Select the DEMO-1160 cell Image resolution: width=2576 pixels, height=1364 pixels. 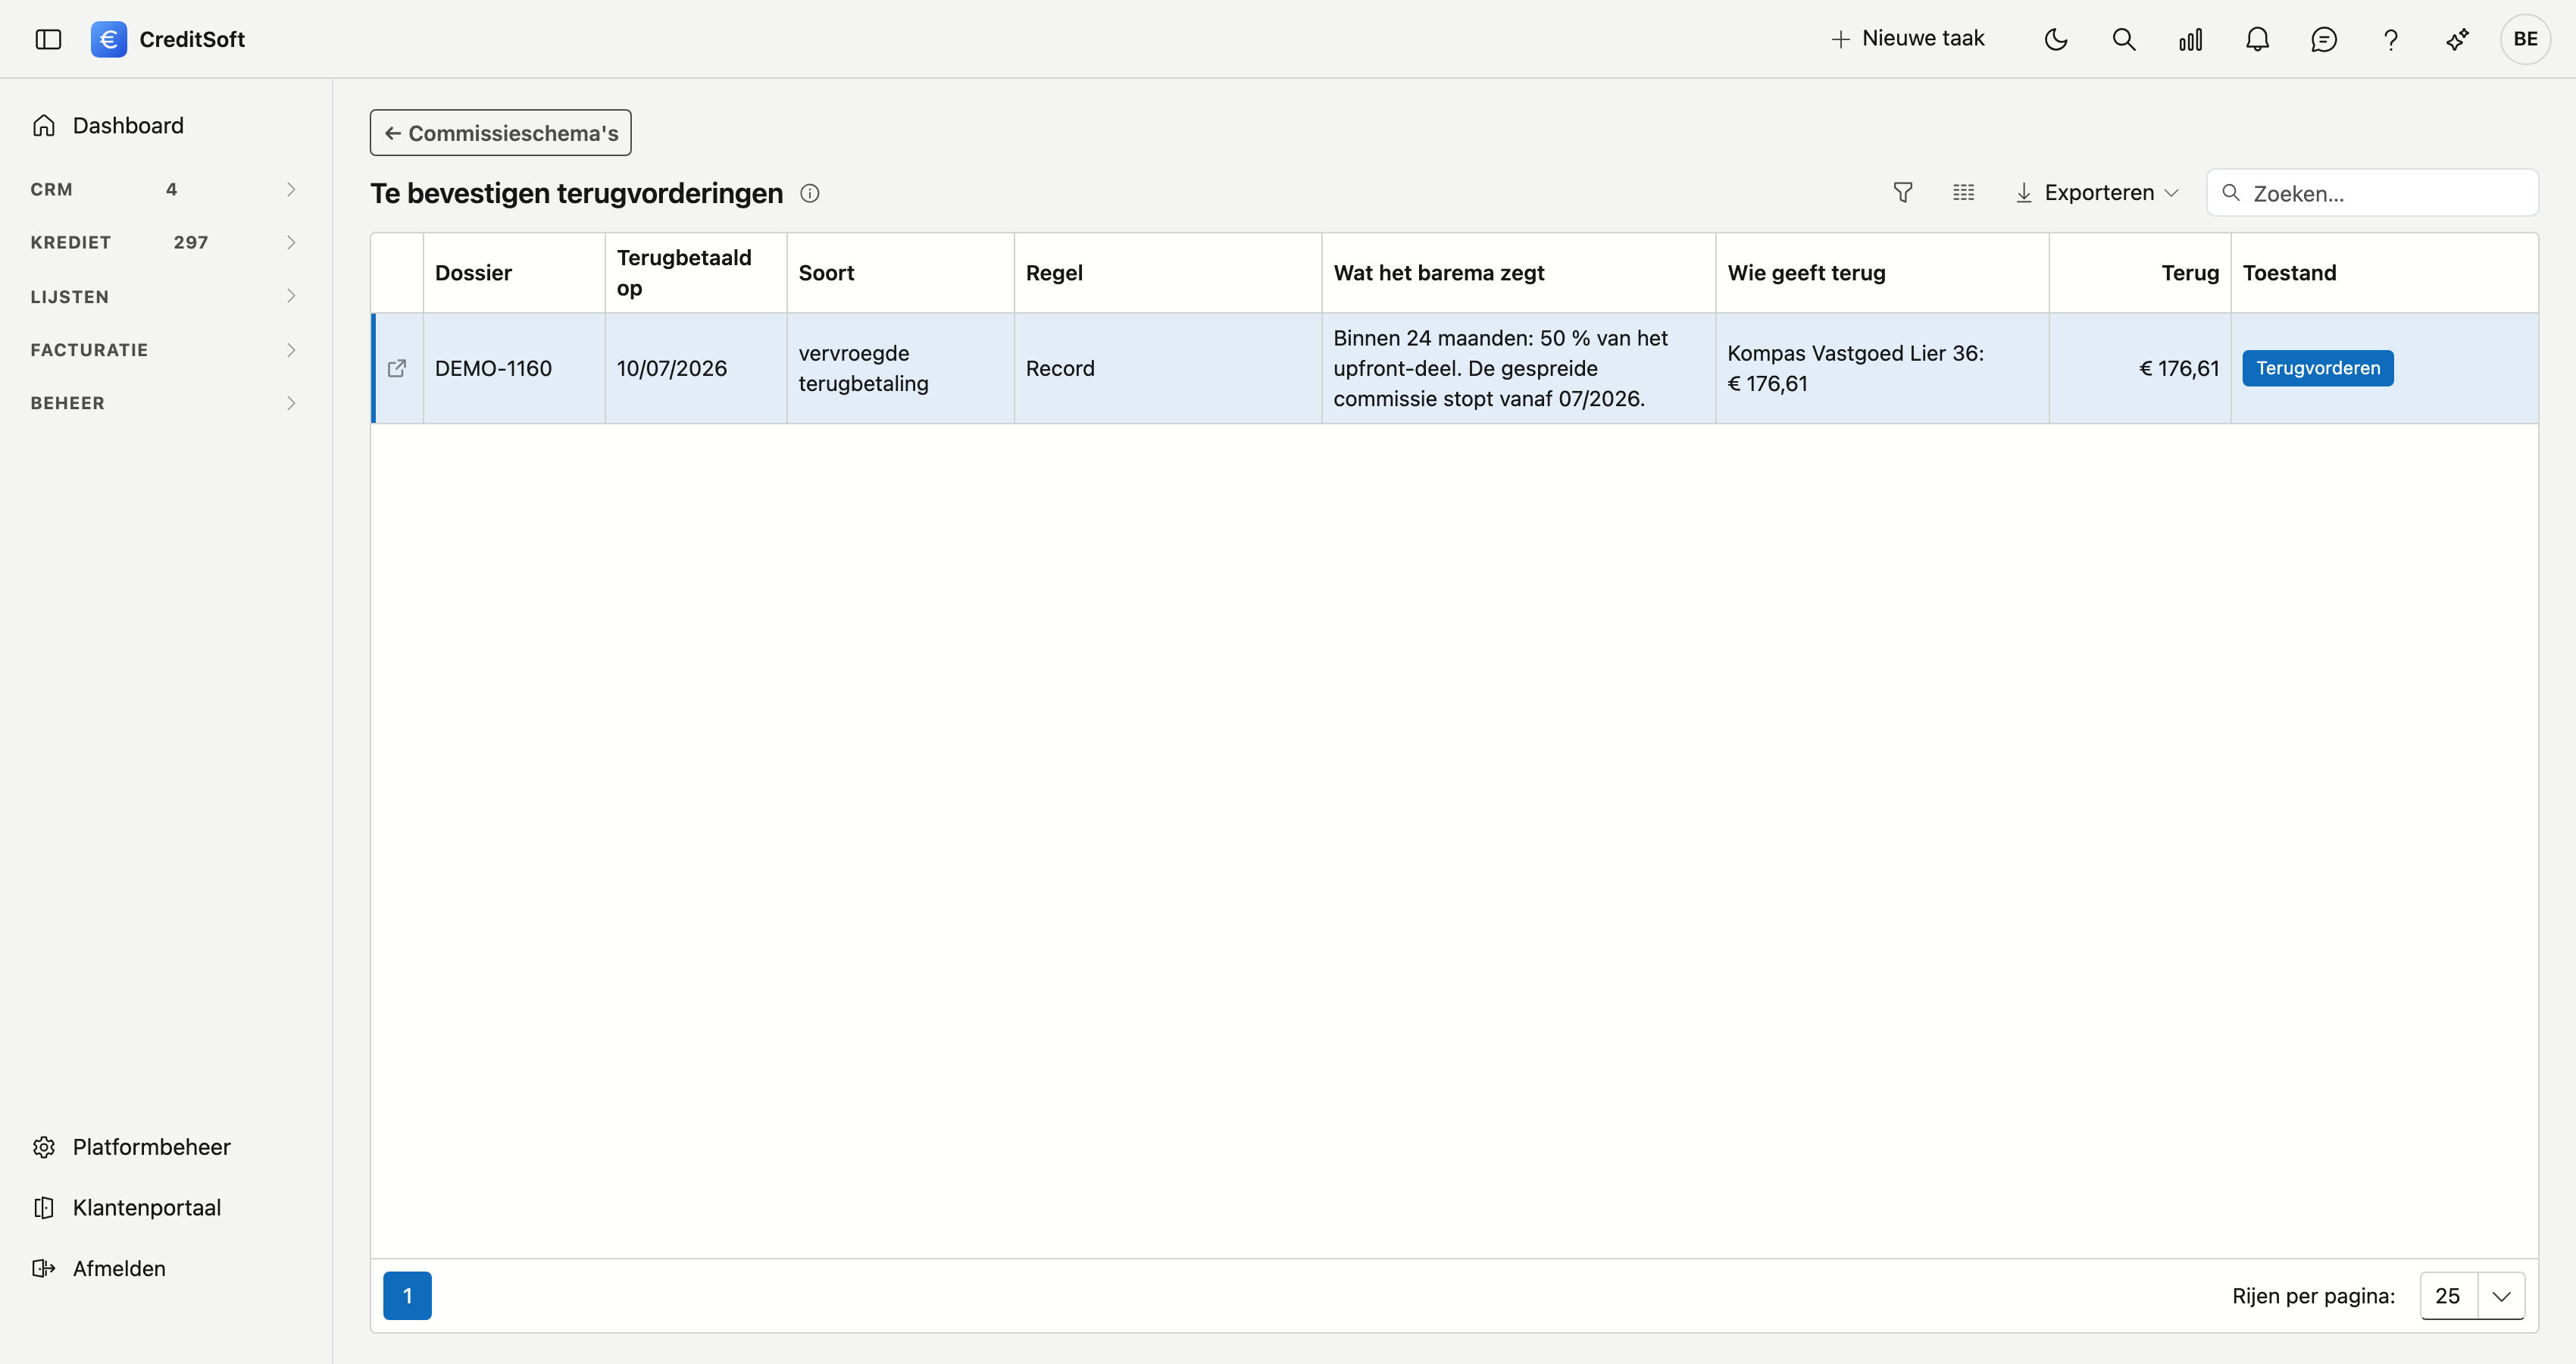pyautogui.click(x=514, y=368)
